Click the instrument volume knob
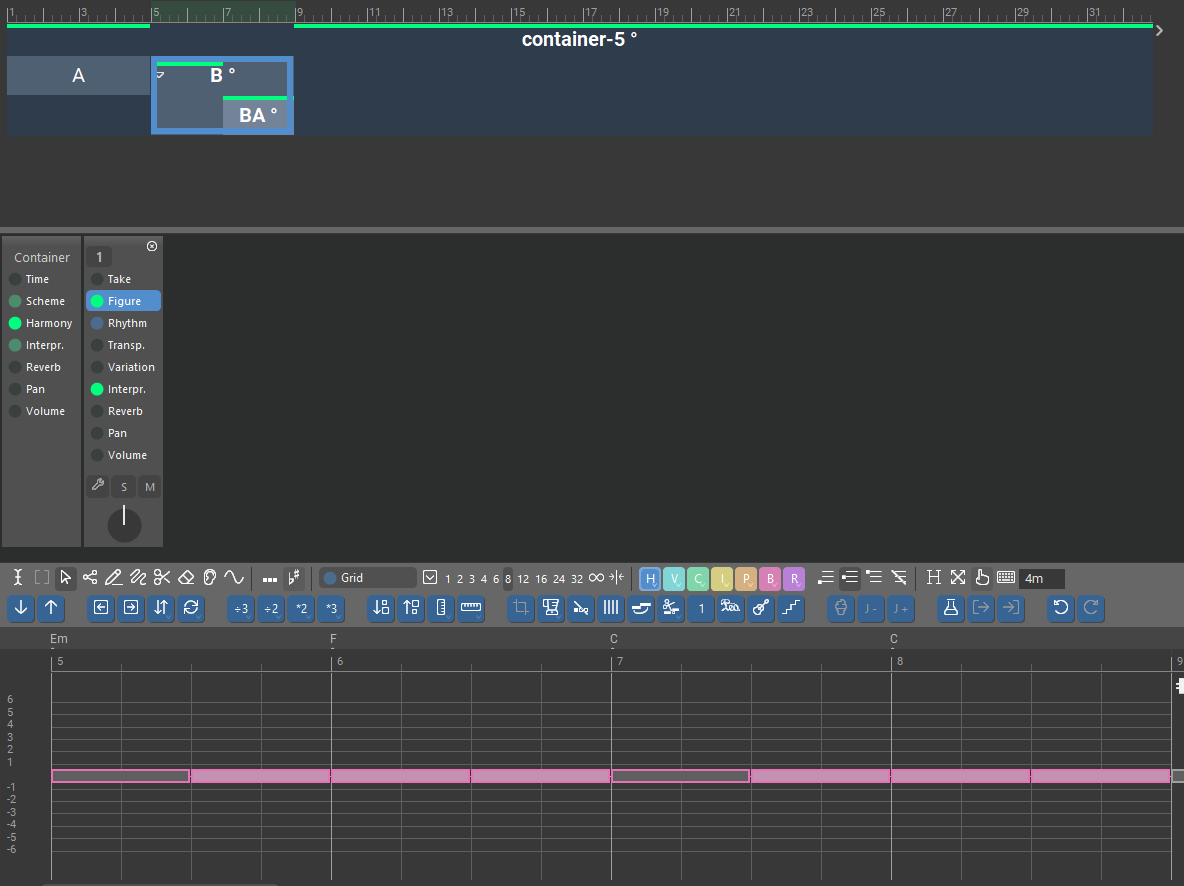Image resolution: width=1184 pixels, height=886 pixels. coord(124,524)
